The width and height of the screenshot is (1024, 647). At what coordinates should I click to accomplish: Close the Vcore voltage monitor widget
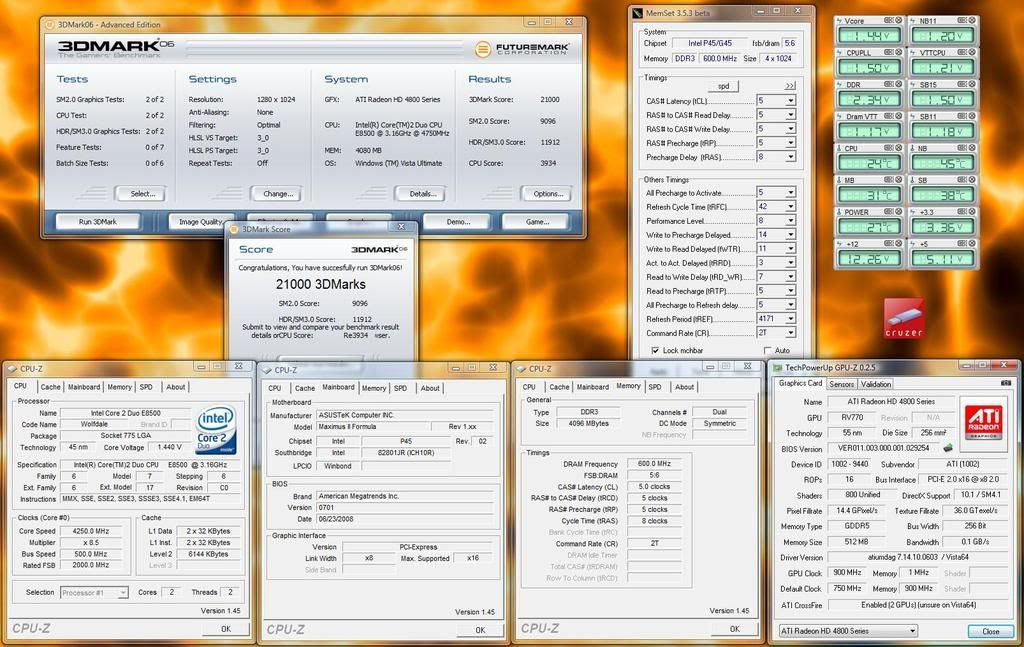(x=899, y=21)
